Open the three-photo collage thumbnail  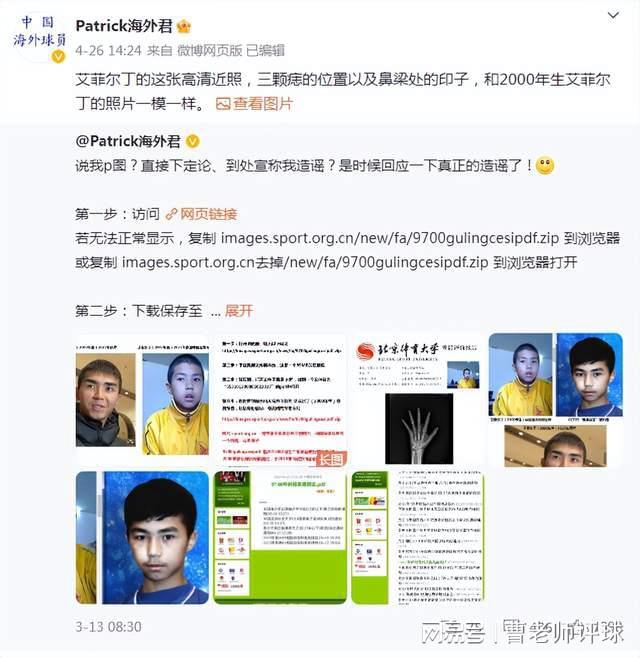point(556,400)
